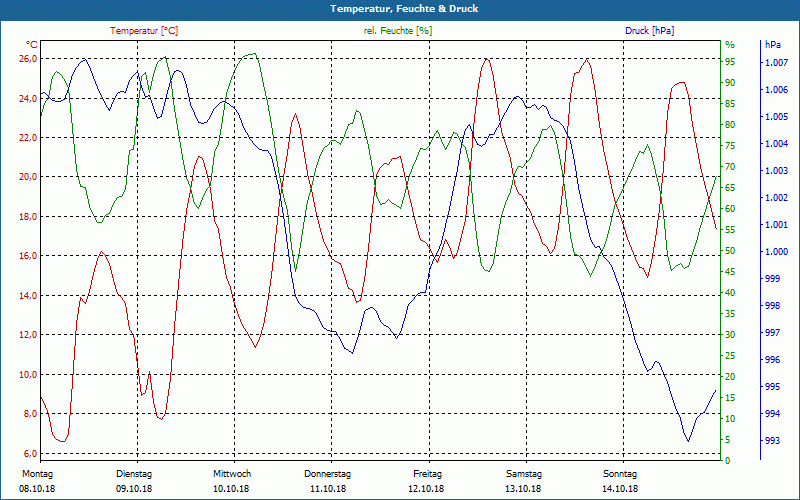Click the green % axis unit label
The image size is (800, 500).
[x=730, y=44]
